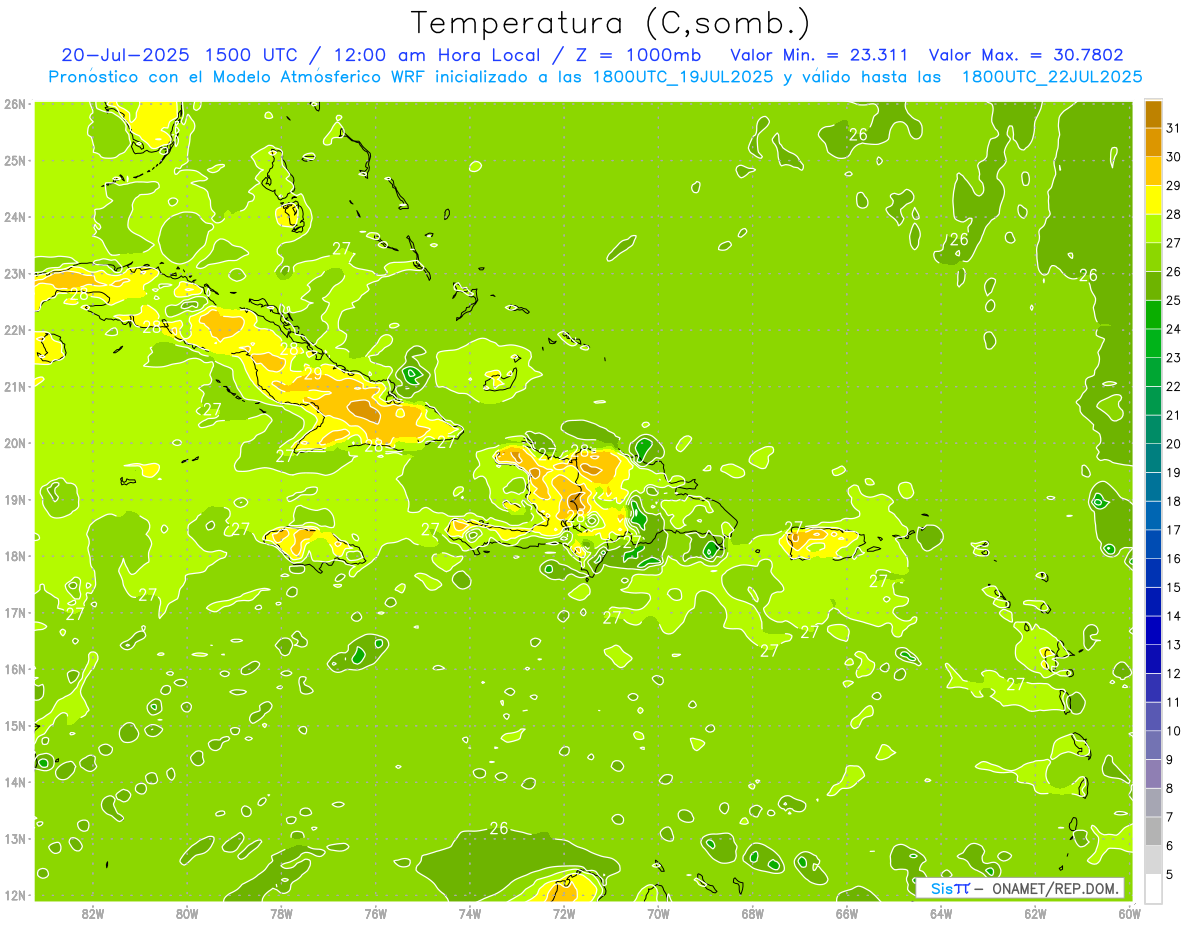The image size is (1200, 927).
Task: Click the 68W longitude axis label
Action: click(753, 913)
